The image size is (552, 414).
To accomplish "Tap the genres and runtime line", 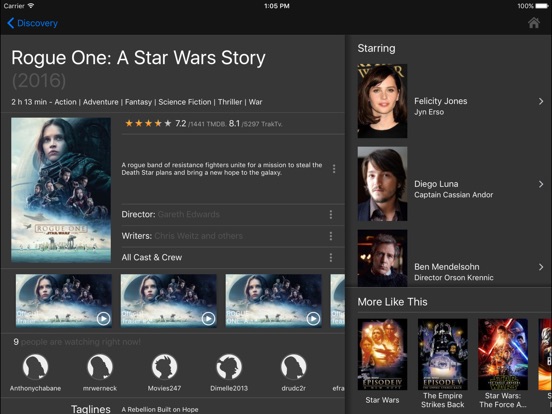I will point(137,102).
